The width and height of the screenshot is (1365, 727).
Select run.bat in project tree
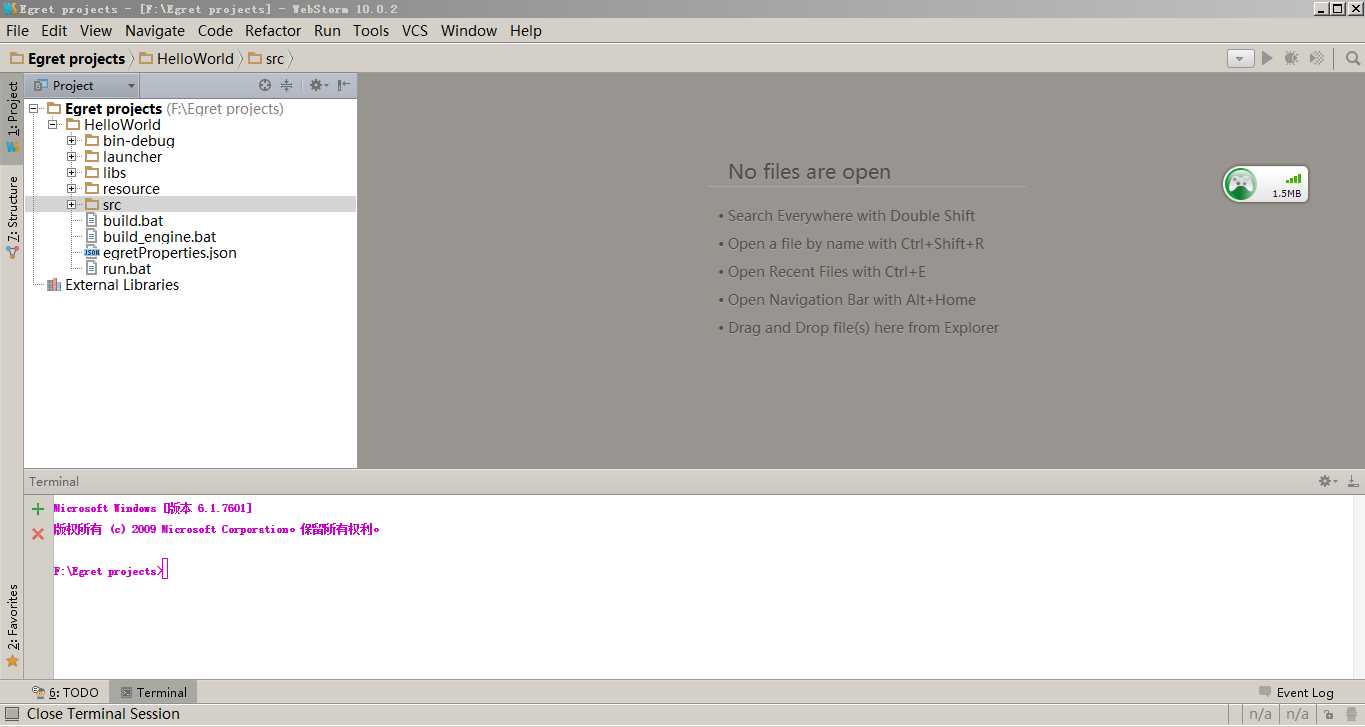coord(127,269)
